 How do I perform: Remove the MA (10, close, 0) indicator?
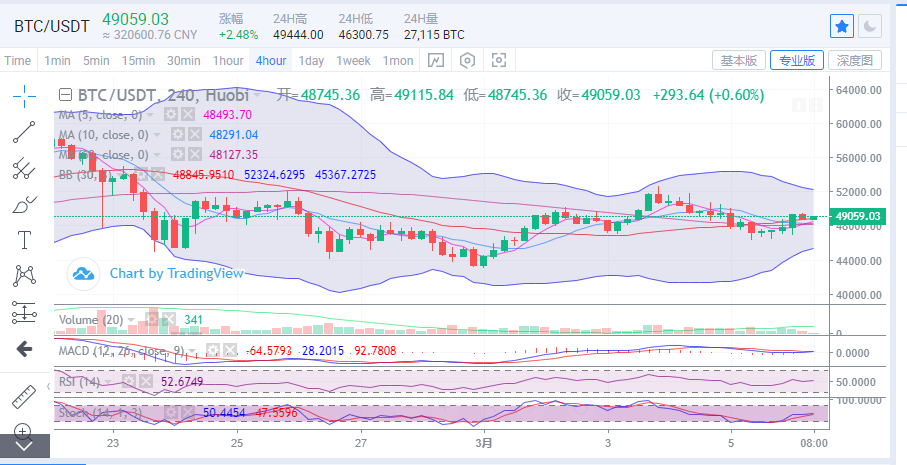(195, 135)
